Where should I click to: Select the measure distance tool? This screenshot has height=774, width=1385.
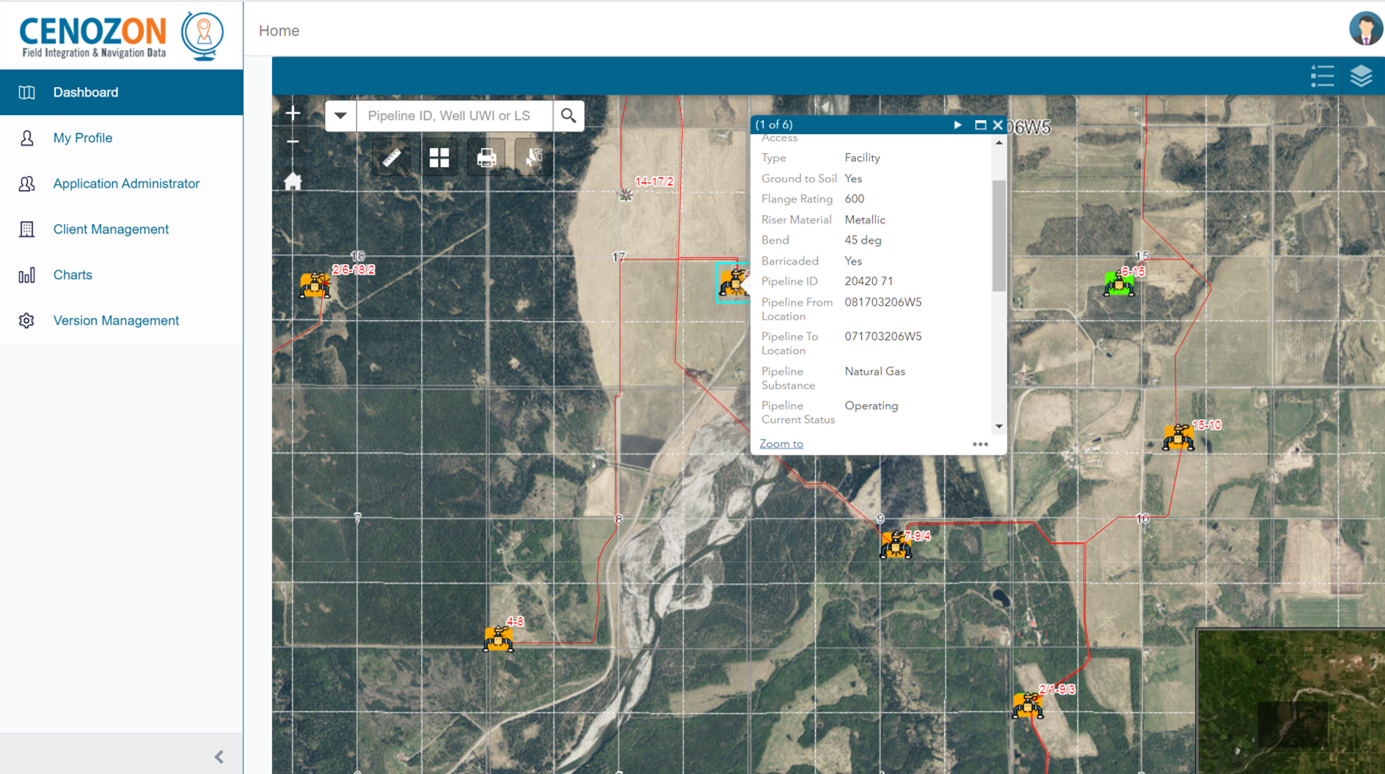[390, 156]
